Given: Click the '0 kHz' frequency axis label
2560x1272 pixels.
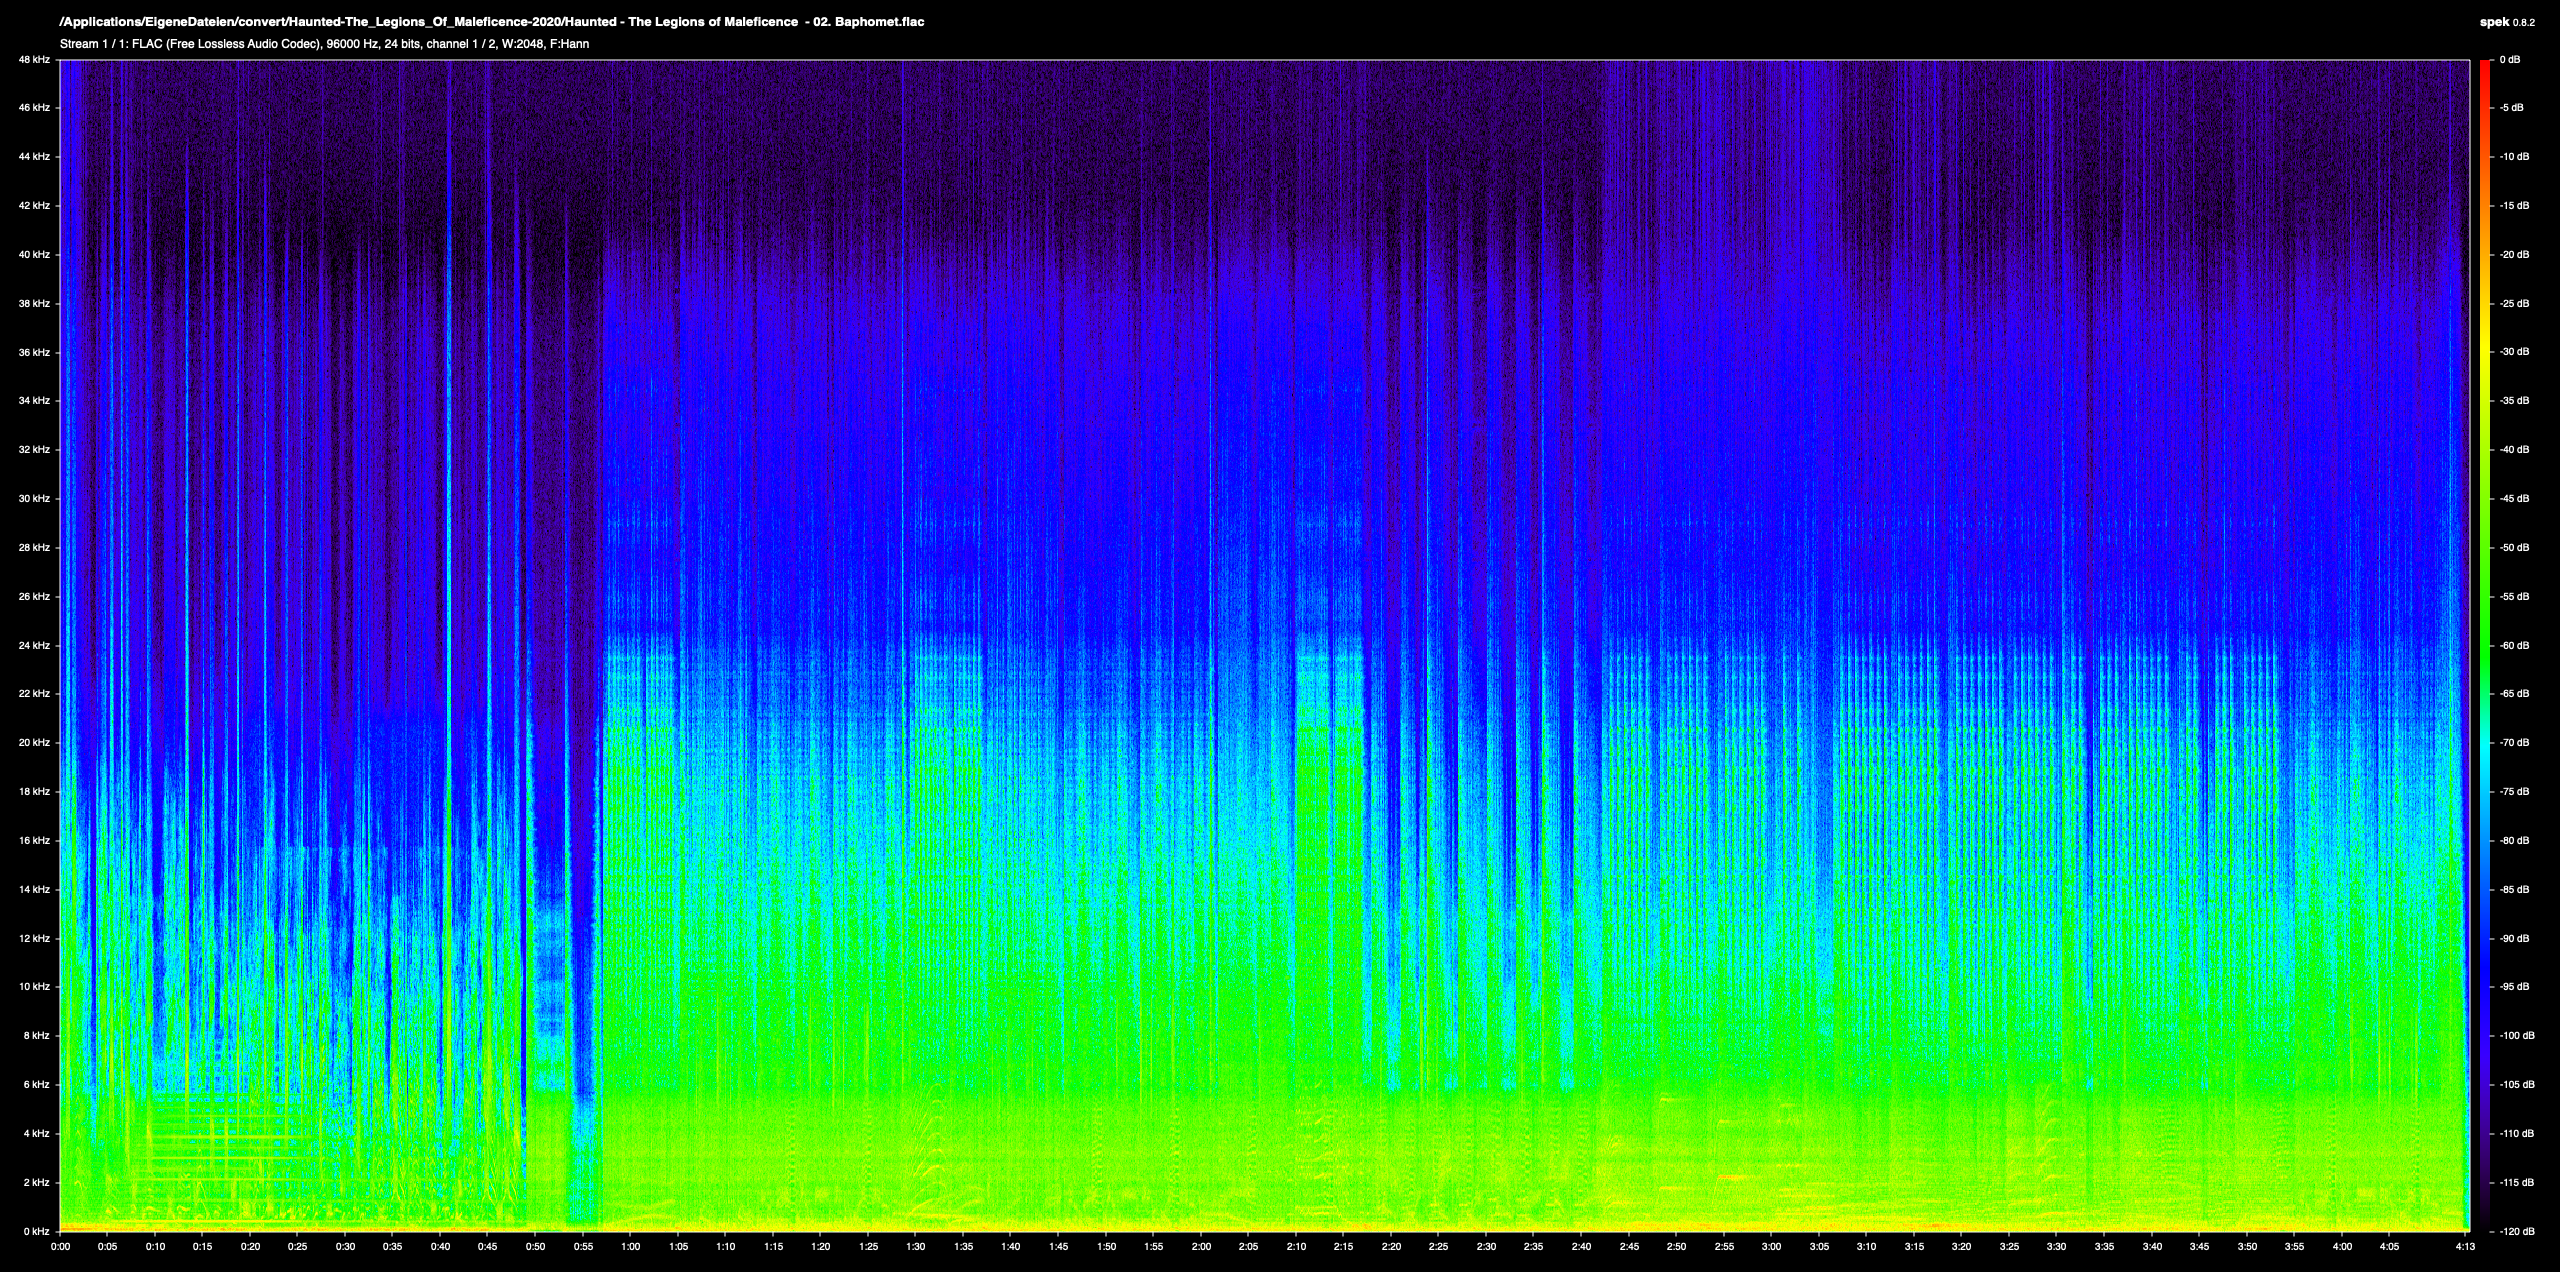Looking at the screenshot, I should pyautogui.click(x=36, y=1232).
